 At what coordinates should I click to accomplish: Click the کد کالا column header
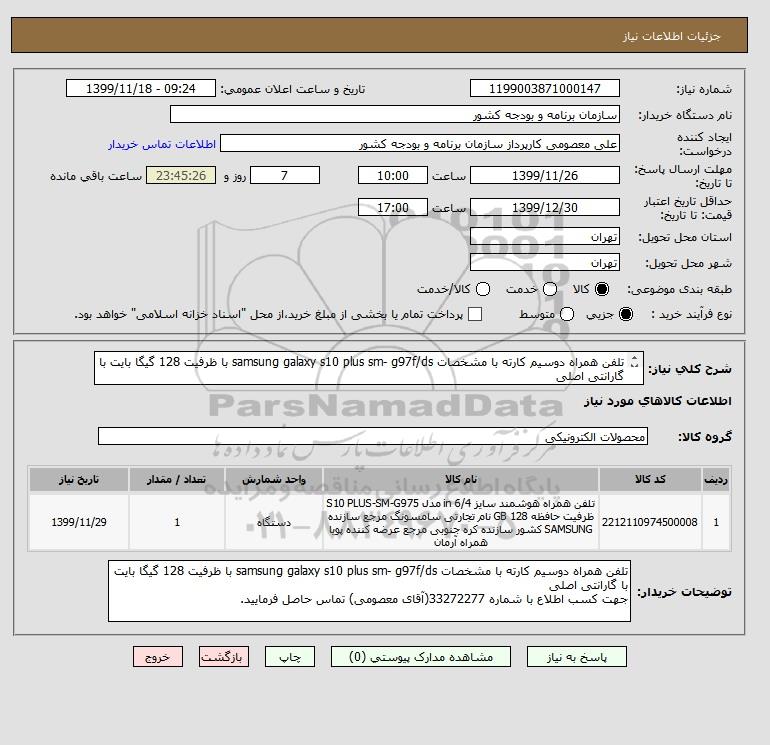(650, 479)
